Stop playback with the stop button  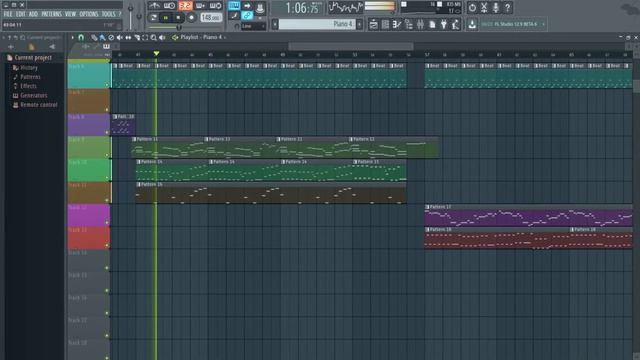pos(178,18)
